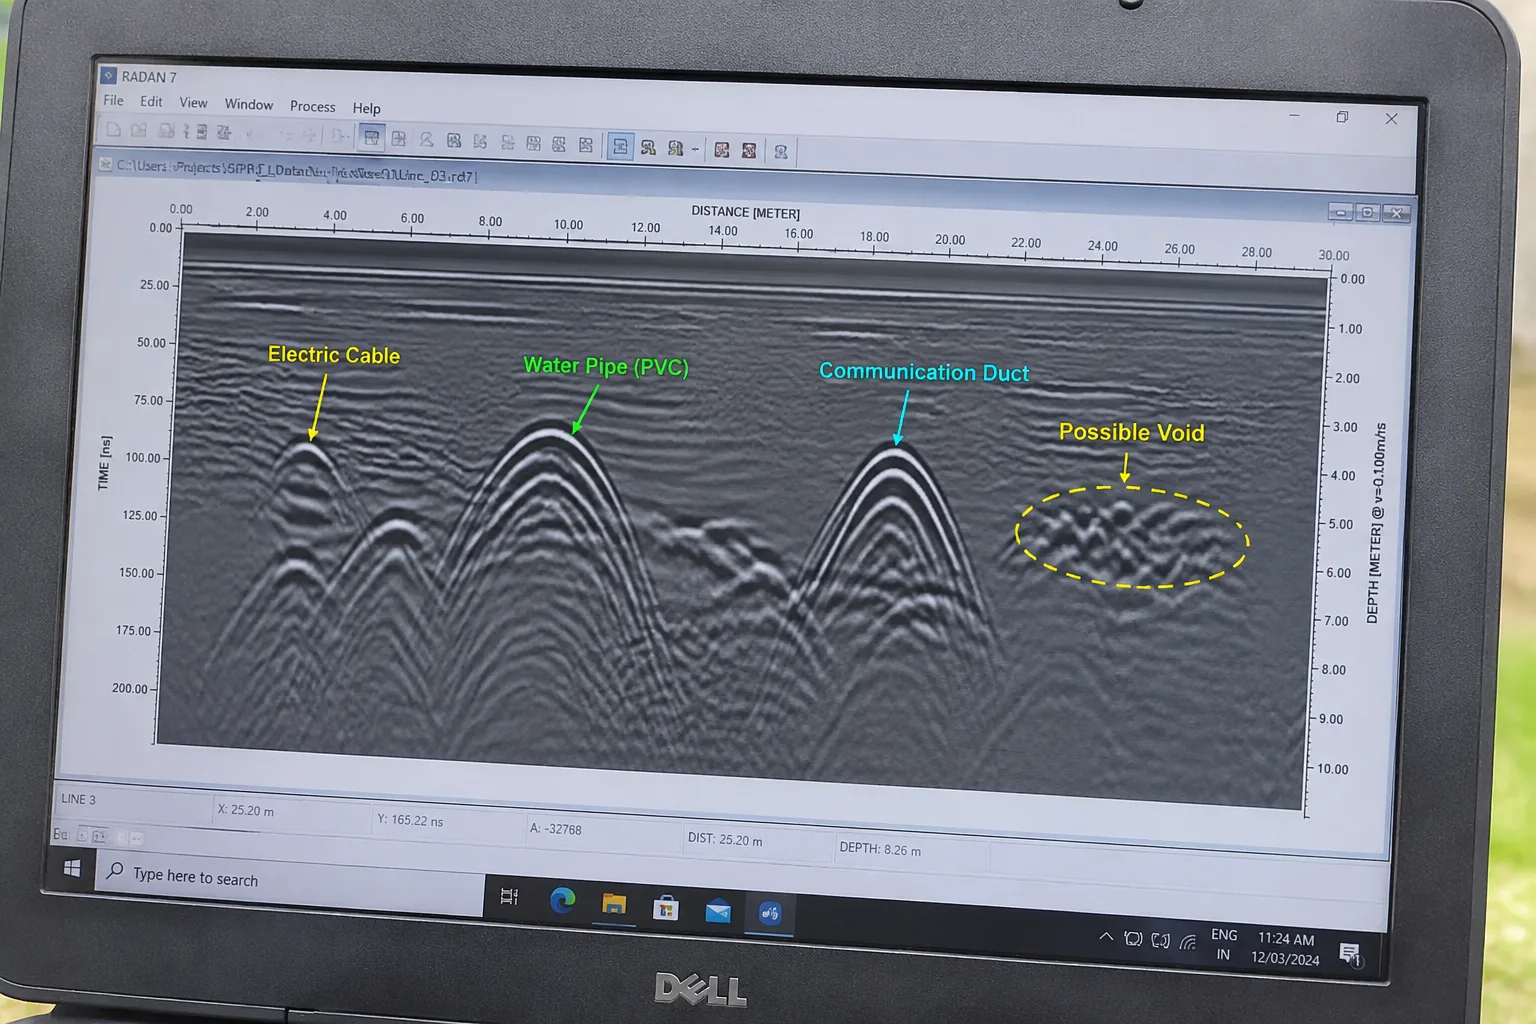Open the Windows Start menu

click(x=72, y=868)
